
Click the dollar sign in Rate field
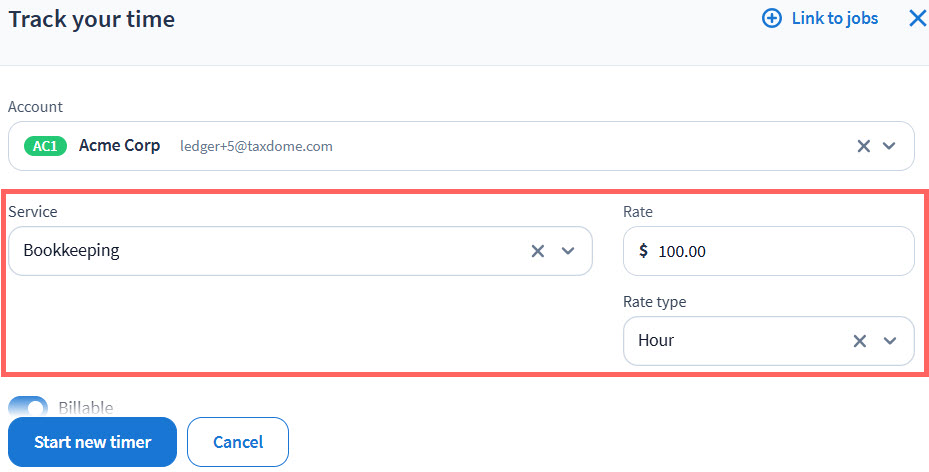pyautogui.click(x=643, y=251)
